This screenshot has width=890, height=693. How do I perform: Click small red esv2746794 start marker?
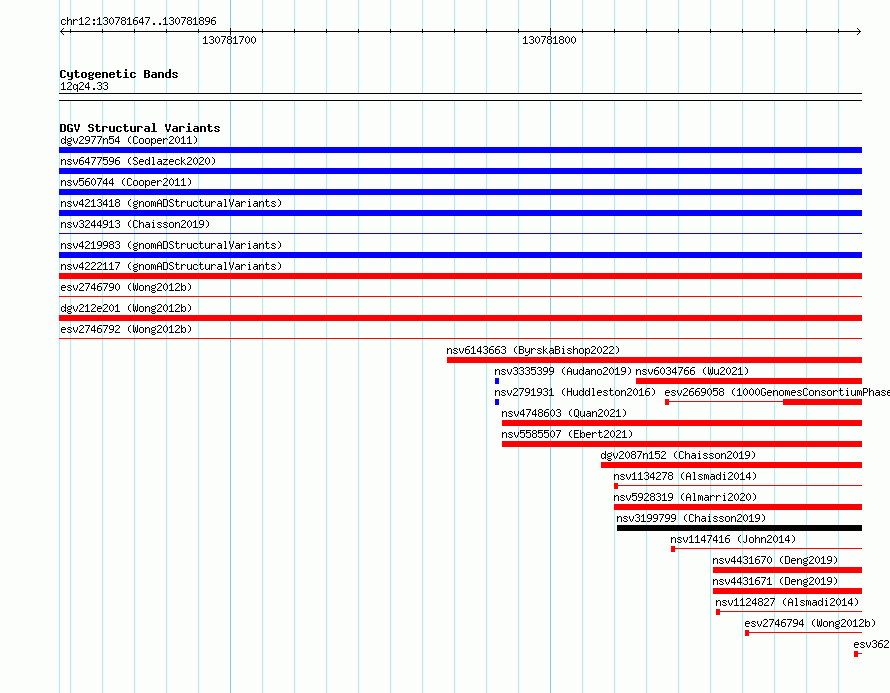747,633
